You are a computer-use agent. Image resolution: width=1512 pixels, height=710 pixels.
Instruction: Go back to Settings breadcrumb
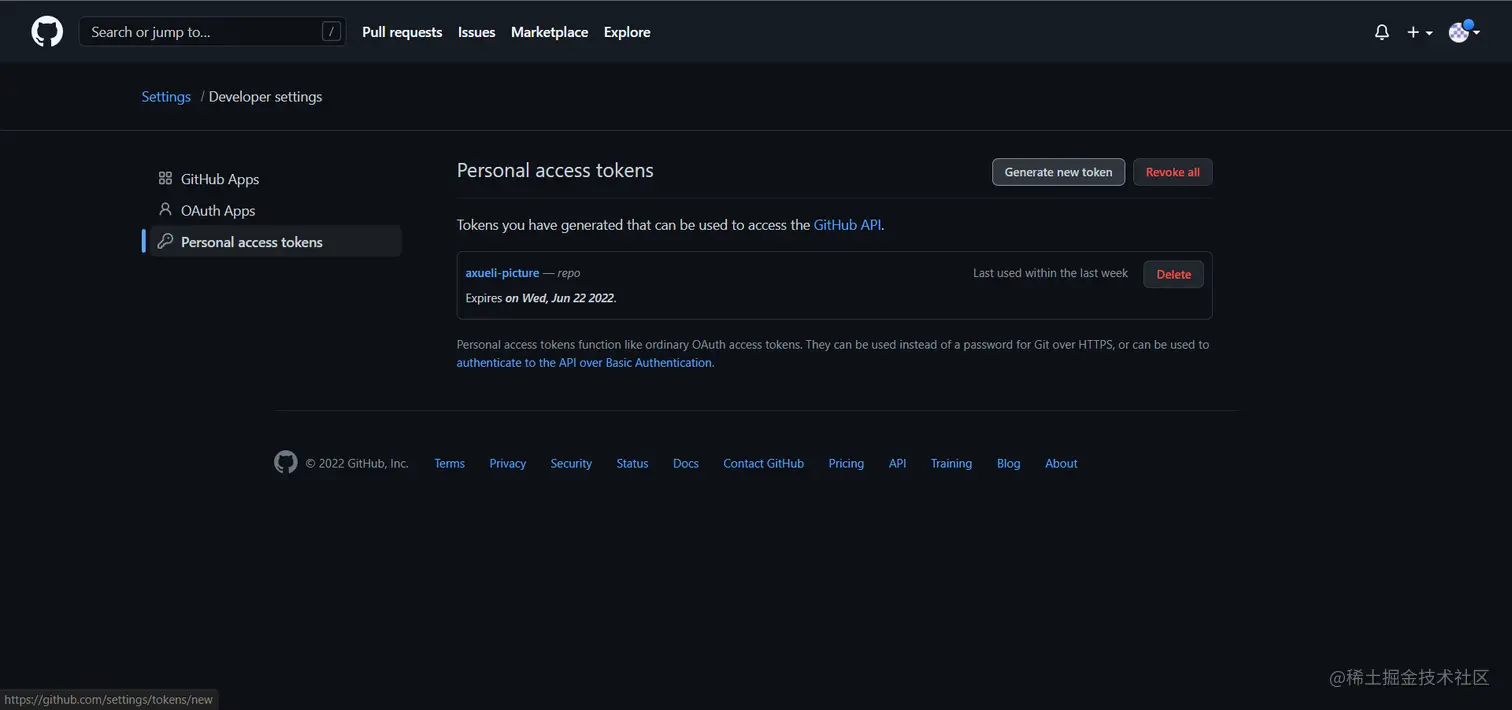click(x=166, y=97)
